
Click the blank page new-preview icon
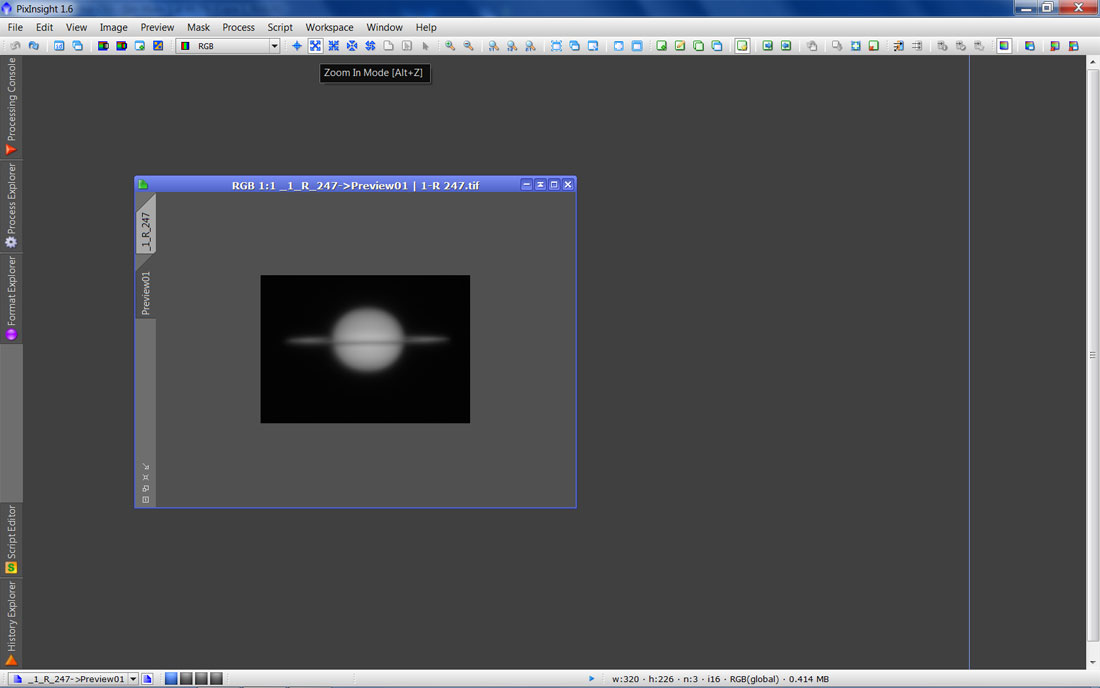click(x=388, y=46)
